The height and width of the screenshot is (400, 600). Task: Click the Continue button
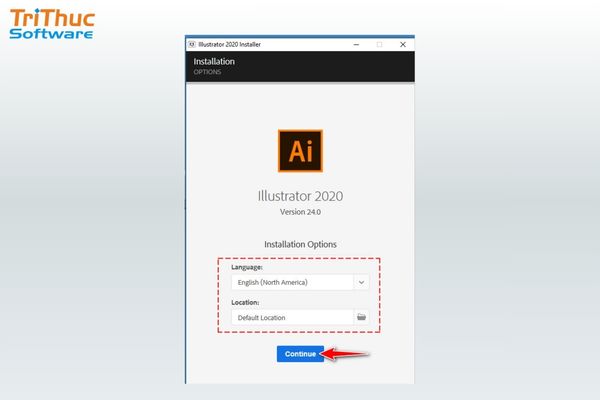tap(300, 354)
